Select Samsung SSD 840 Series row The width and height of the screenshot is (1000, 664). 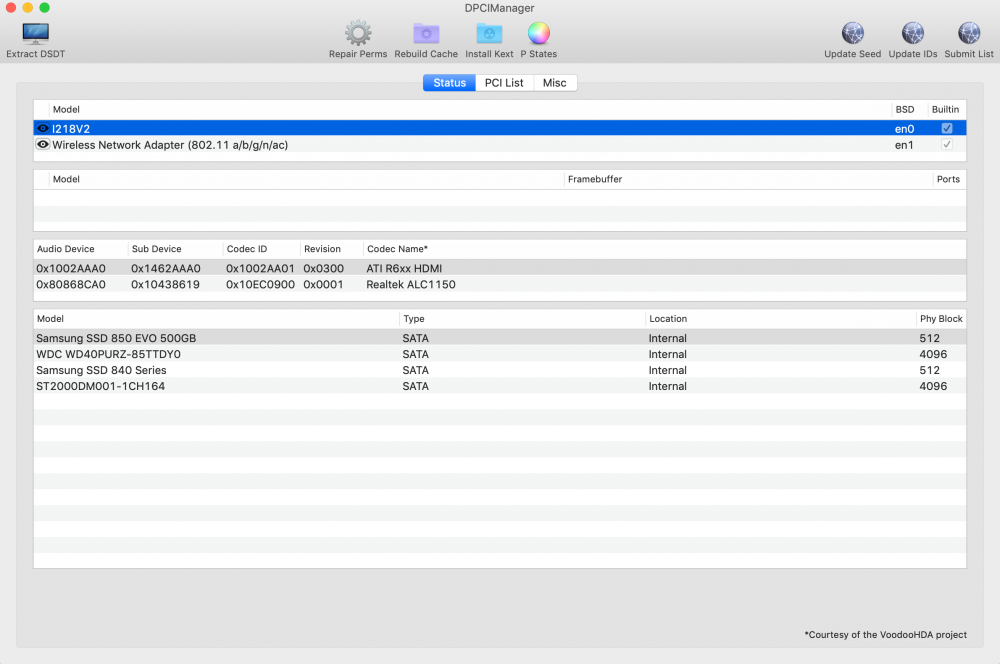[x=500, y=369]
